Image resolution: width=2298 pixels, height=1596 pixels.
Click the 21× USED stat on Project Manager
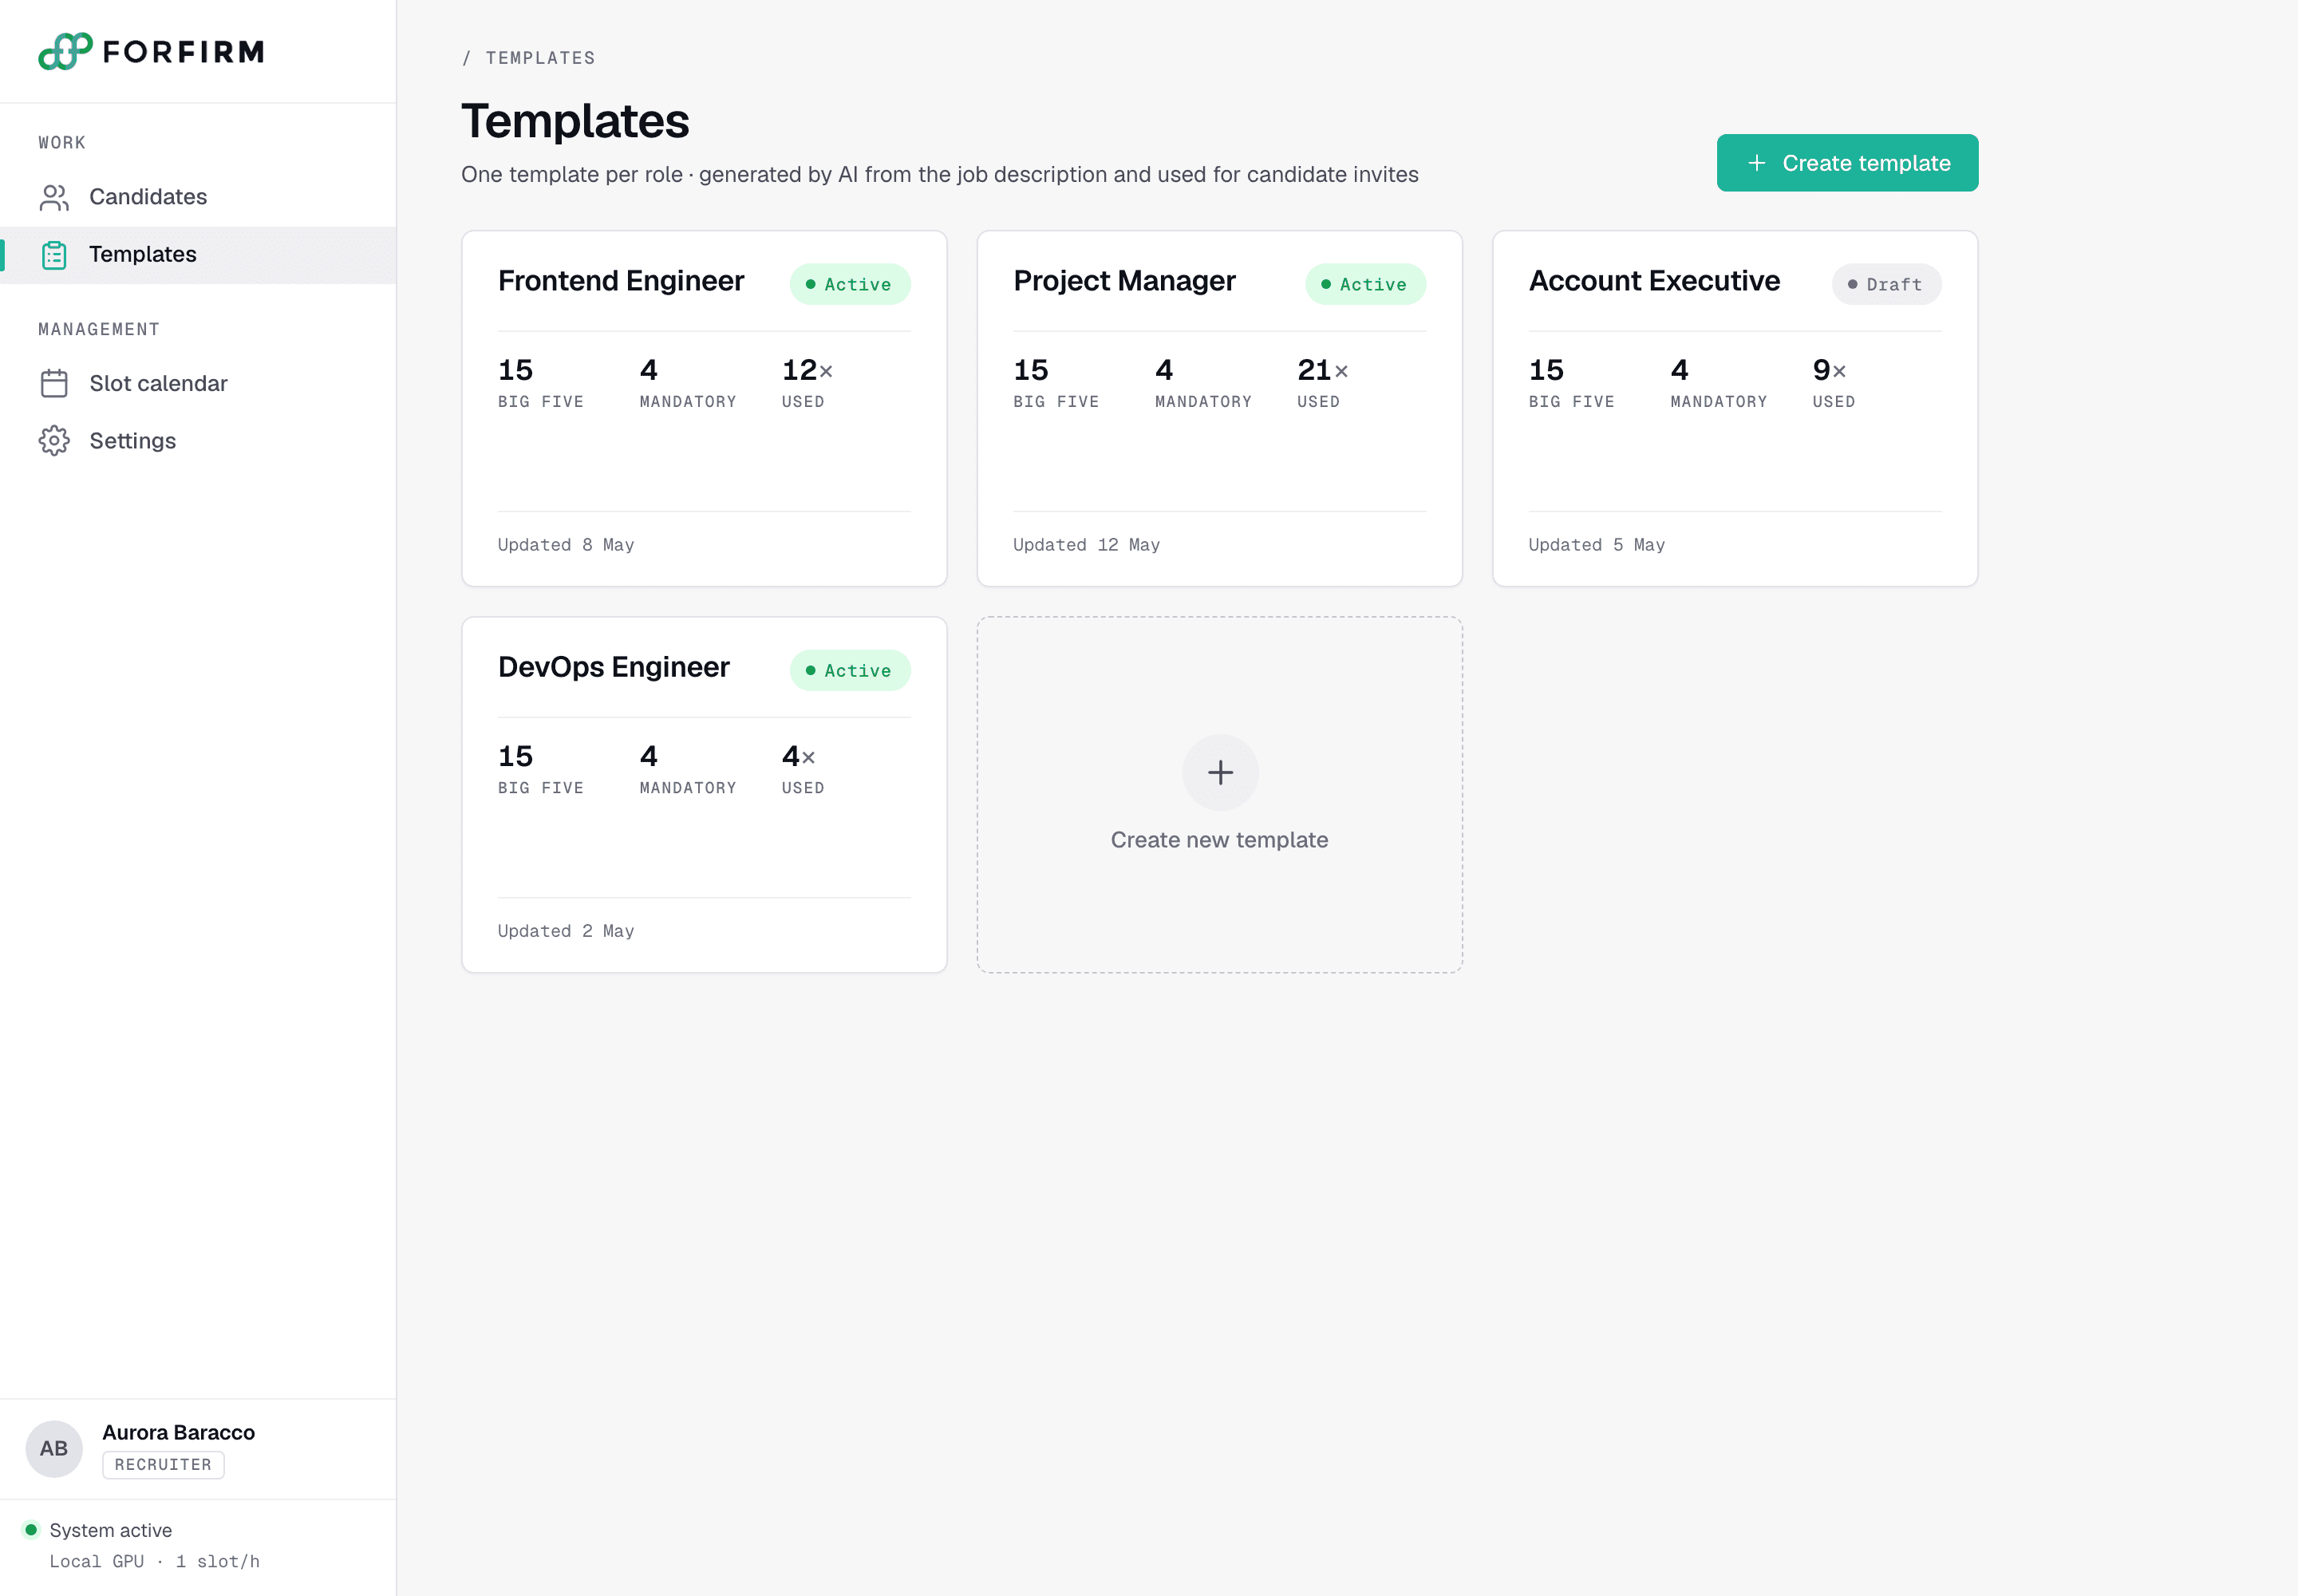click(x=1323, y=383)
